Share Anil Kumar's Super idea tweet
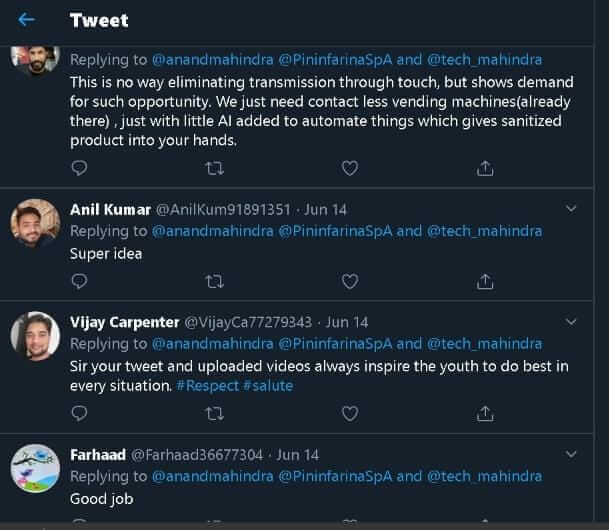 (485, 282)
